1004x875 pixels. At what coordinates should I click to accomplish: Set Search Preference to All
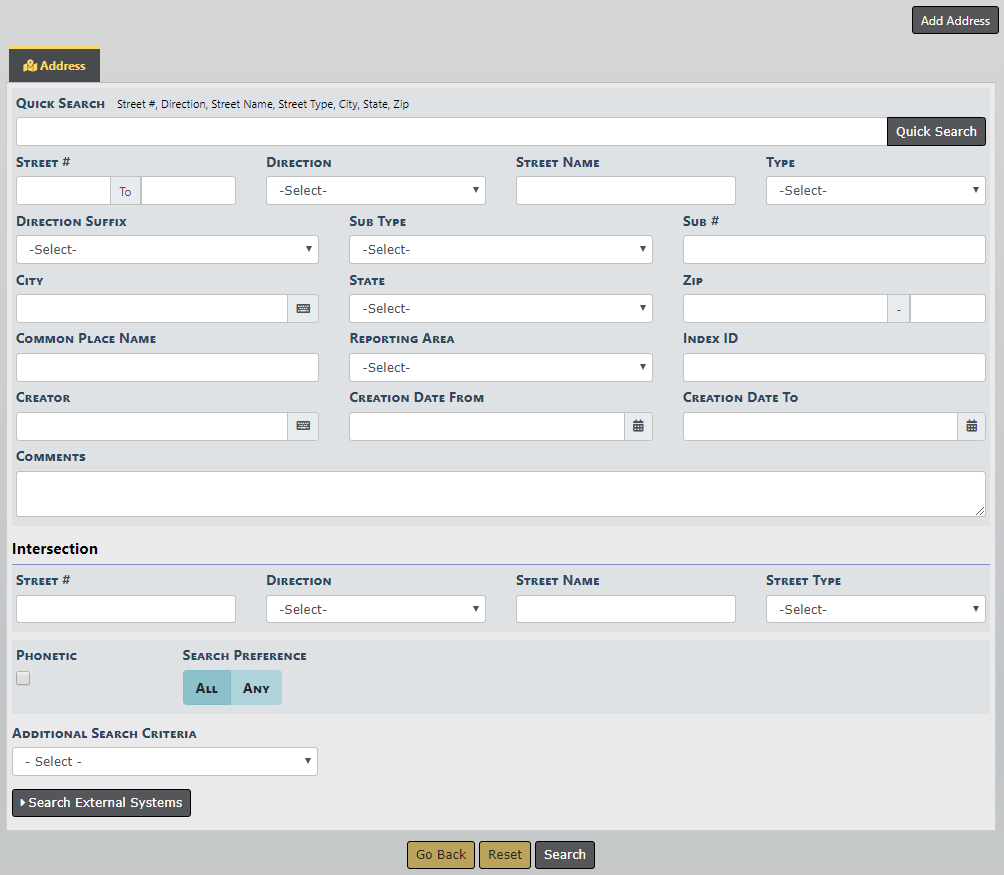click(207, 688)
